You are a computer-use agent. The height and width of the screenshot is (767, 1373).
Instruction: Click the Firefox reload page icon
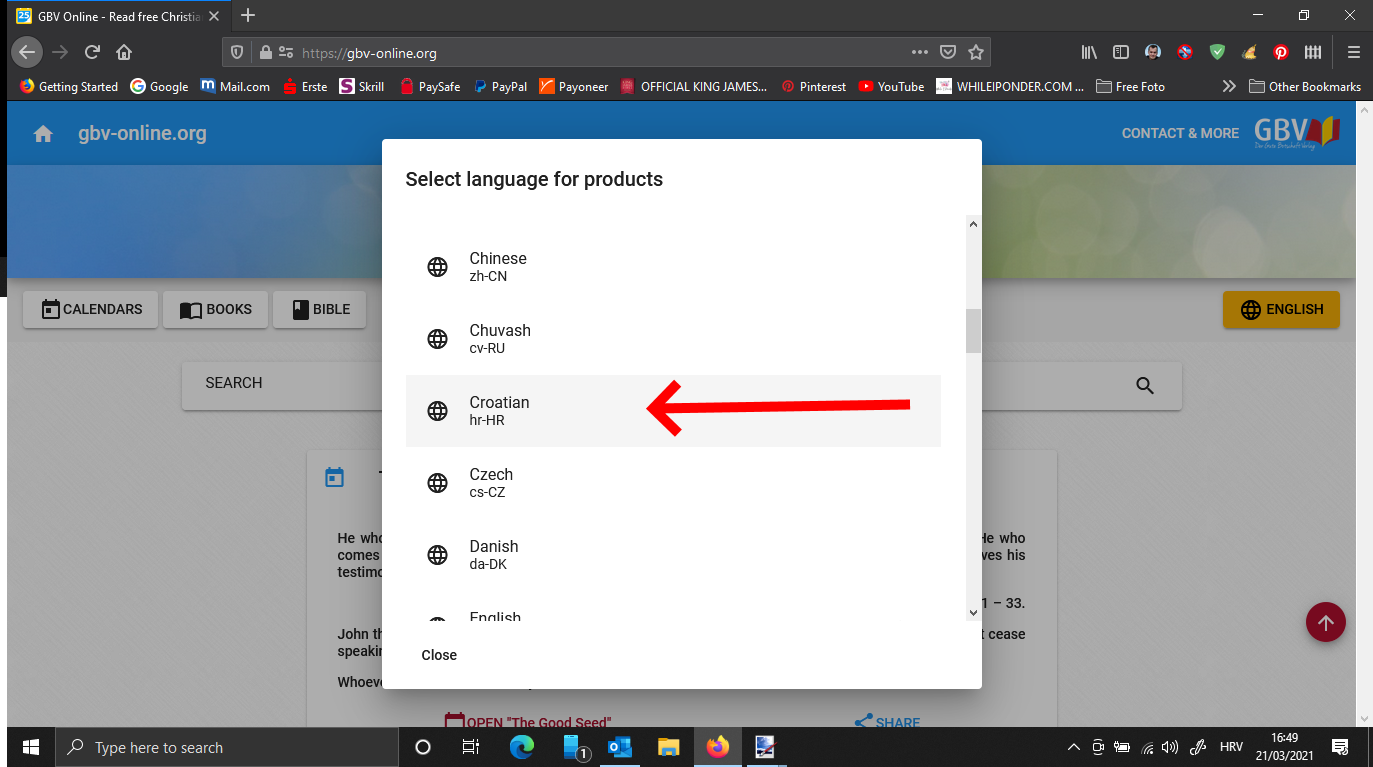tap(92, 52)
